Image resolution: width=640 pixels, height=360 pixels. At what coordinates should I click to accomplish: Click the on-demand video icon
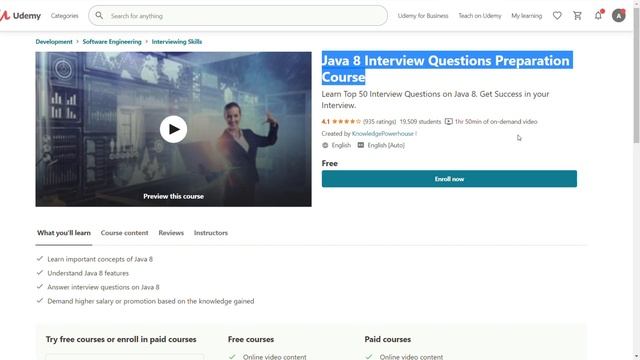click(x=449, y=122)
